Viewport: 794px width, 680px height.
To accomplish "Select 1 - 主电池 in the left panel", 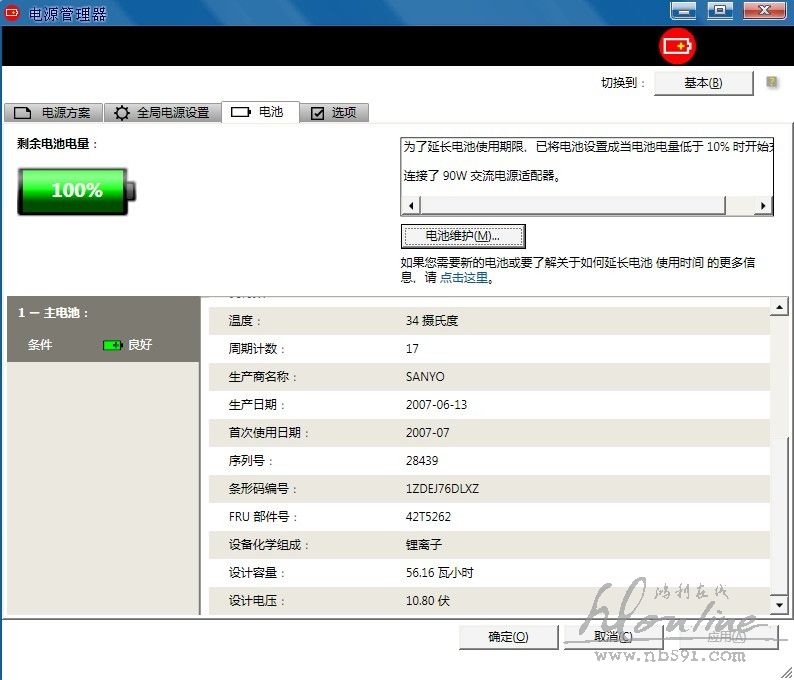I will (54, 313).
